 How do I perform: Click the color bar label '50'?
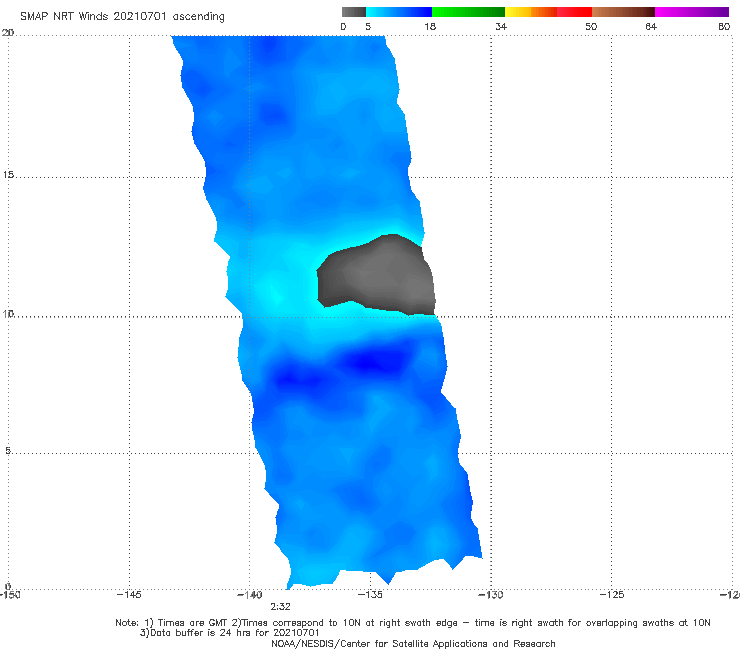pyautogui.click(x=591, y=26)
